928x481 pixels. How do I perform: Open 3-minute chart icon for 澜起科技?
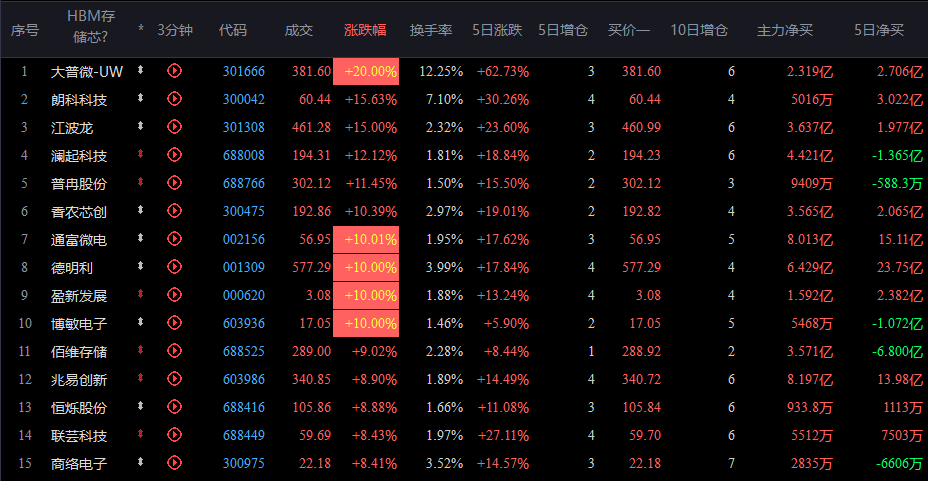click(x=174, y=155)
